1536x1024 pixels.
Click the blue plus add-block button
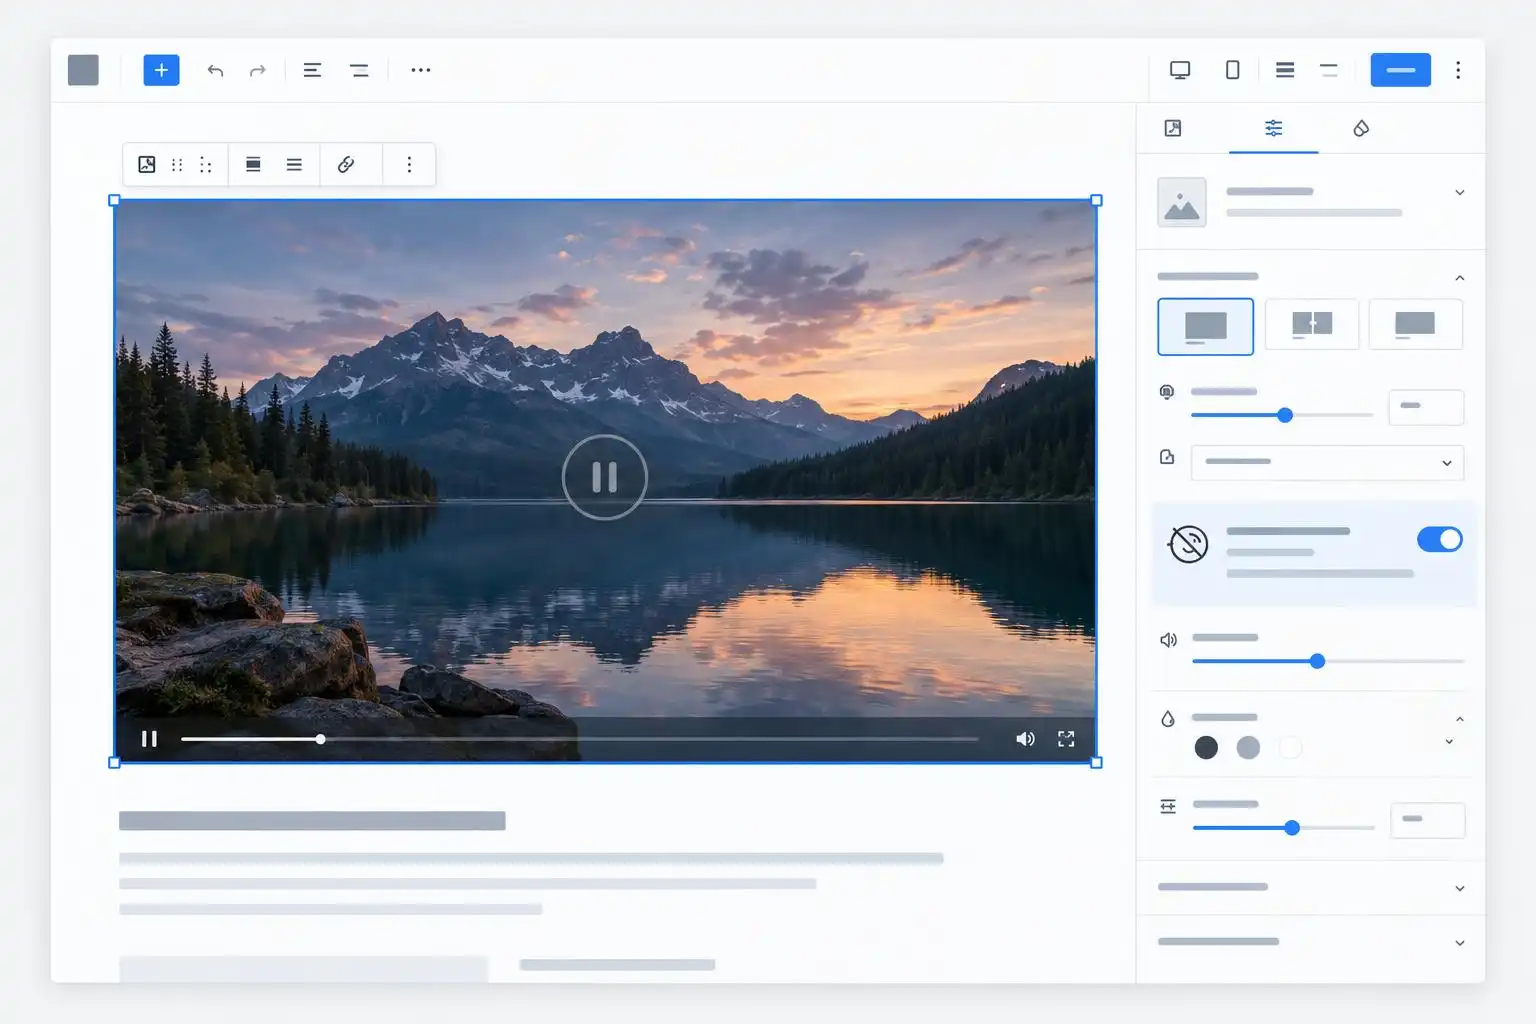point(161,70)
